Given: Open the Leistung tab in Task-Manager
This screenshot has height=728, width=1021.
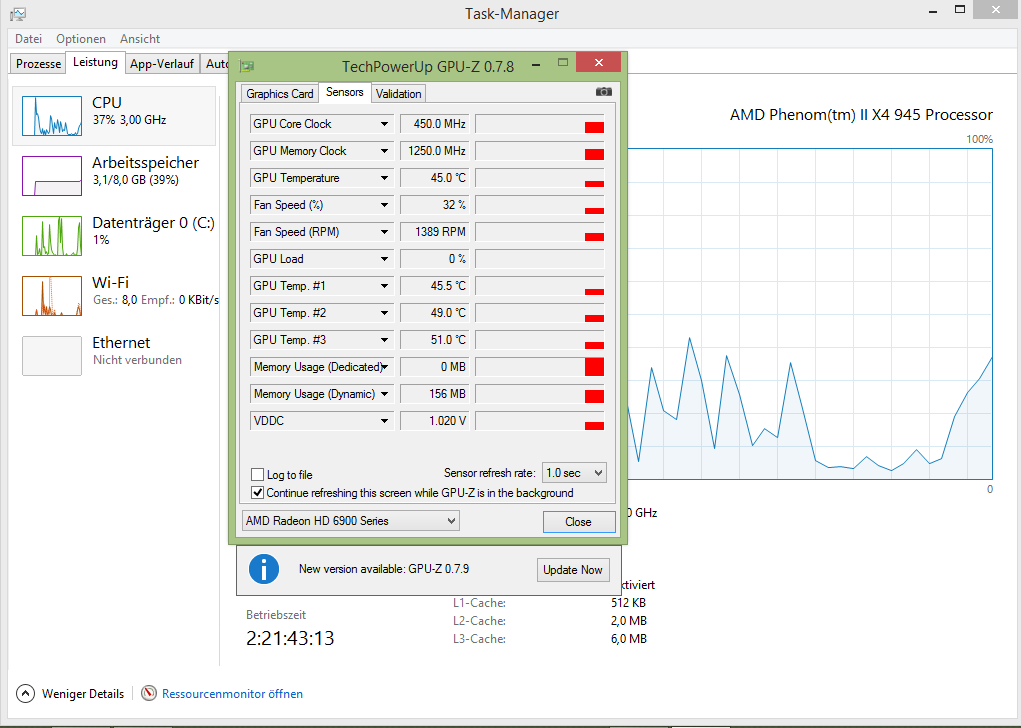Looking at the screenshot, I should click(x=95, y=62).
